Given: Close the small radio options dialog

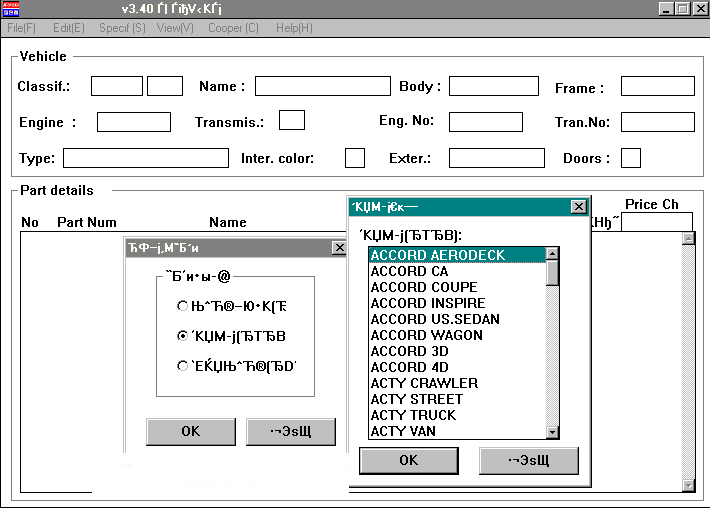Looking at the screenshot, I should (340, 248).
